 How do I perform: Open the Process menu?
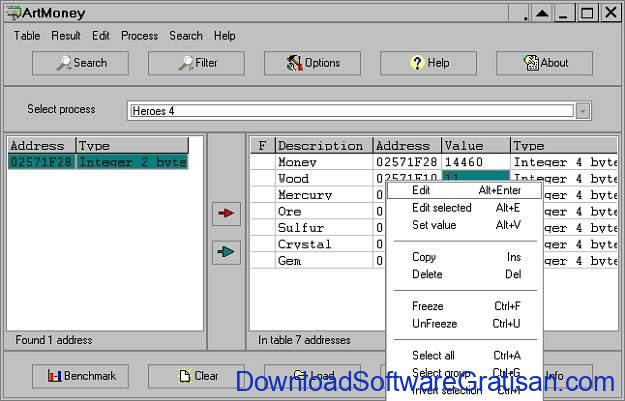click(140, 36)
